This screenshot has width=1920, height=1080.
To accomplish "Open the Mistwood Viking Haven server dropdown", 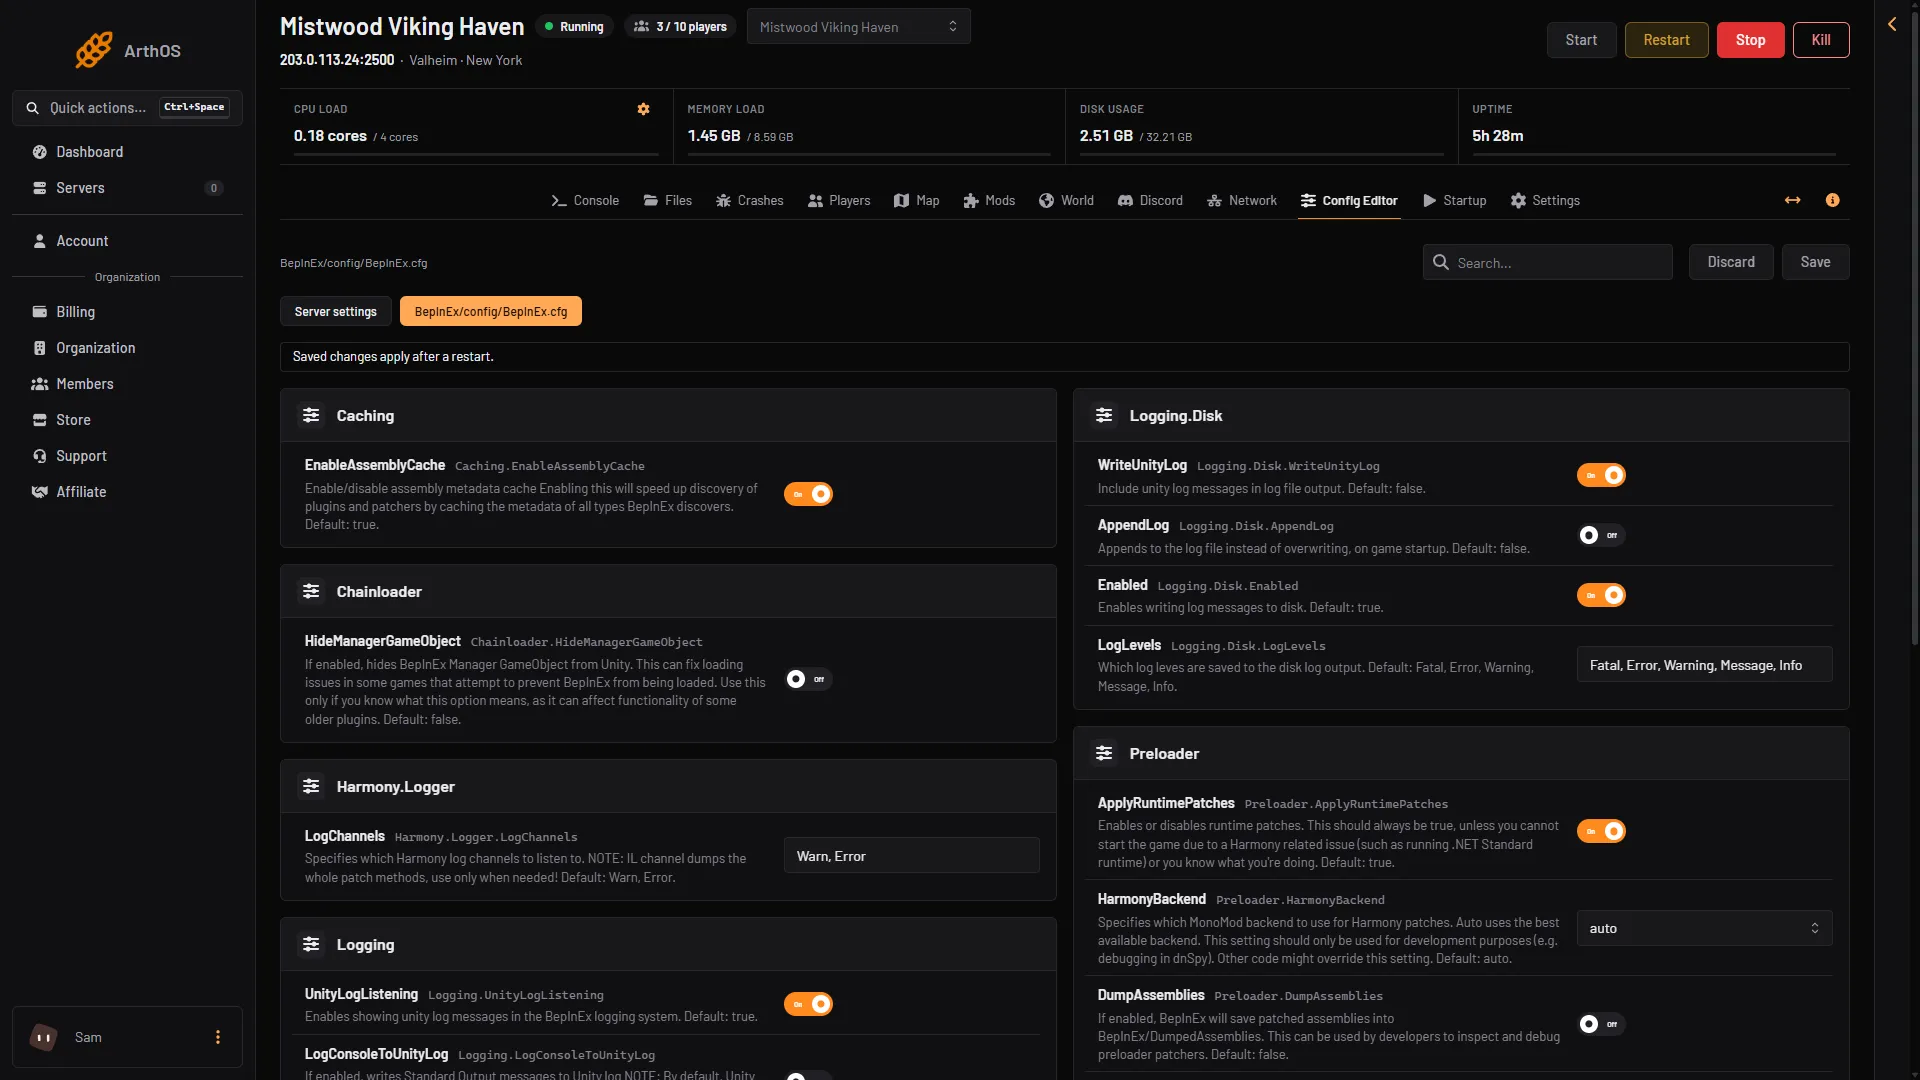I will [x=858, y=27].
